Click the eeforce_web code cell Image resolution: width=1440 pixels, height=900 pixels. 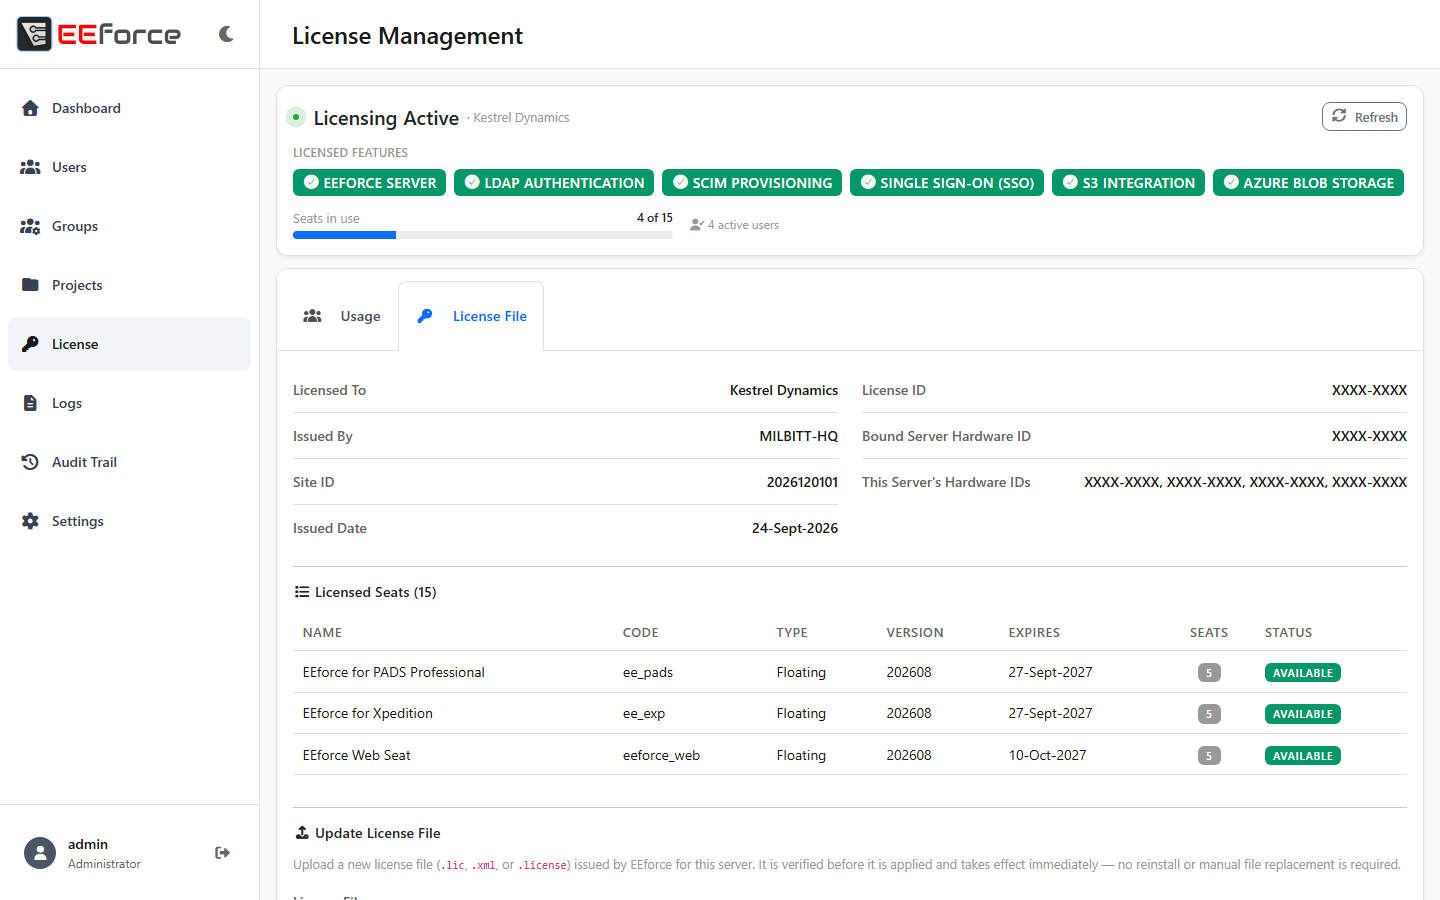coord(661,755)
